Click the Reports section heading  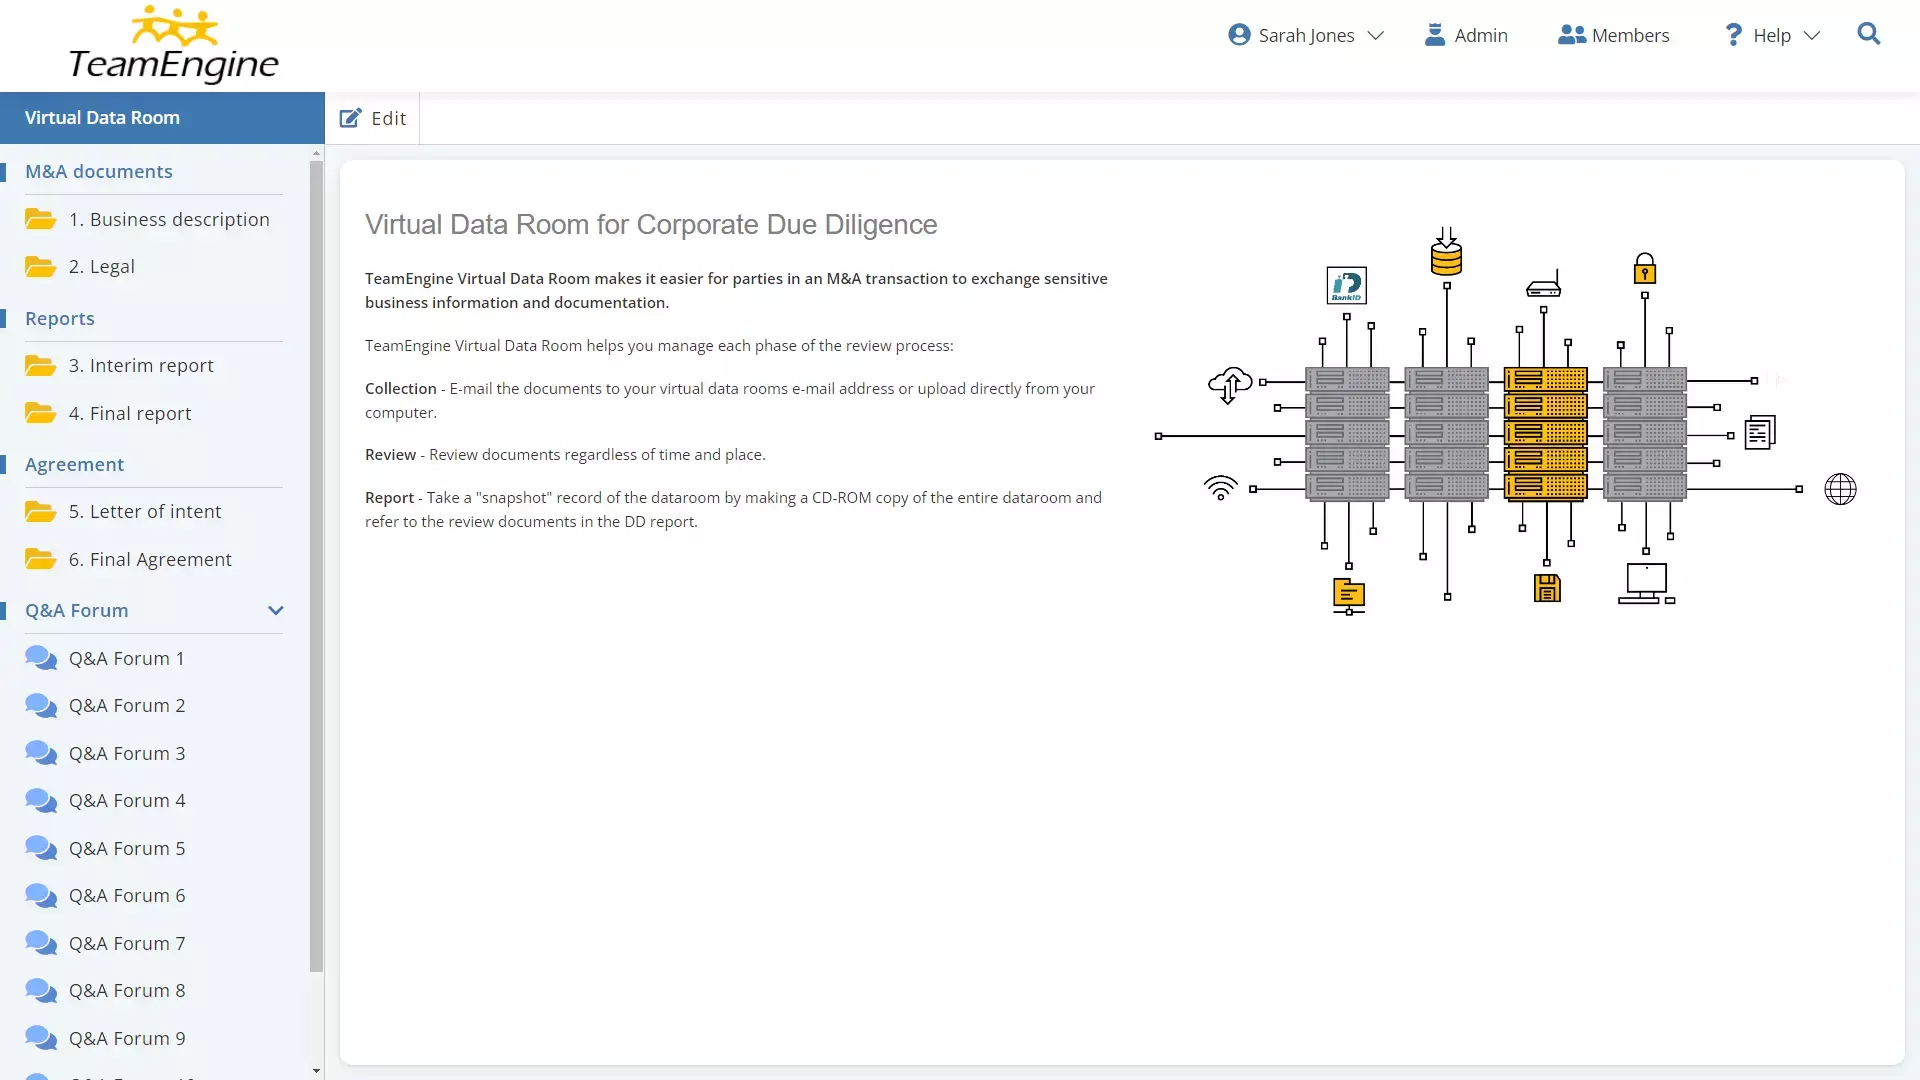[60, 318]
